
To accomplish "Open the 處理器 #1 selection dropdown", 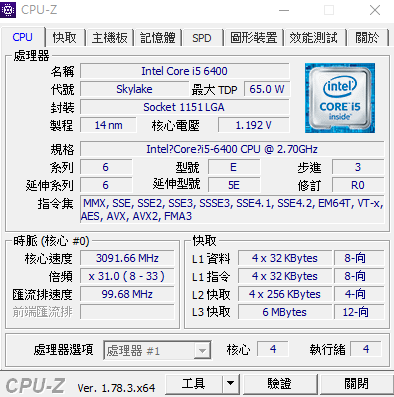I will [157, 350].
